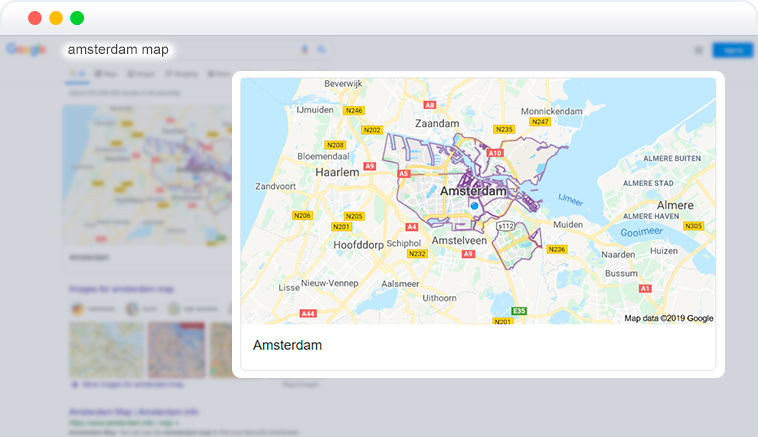This screenshot has height=437, width=758.
Task: Click the N247 road shield
Action: coord(540,122)
